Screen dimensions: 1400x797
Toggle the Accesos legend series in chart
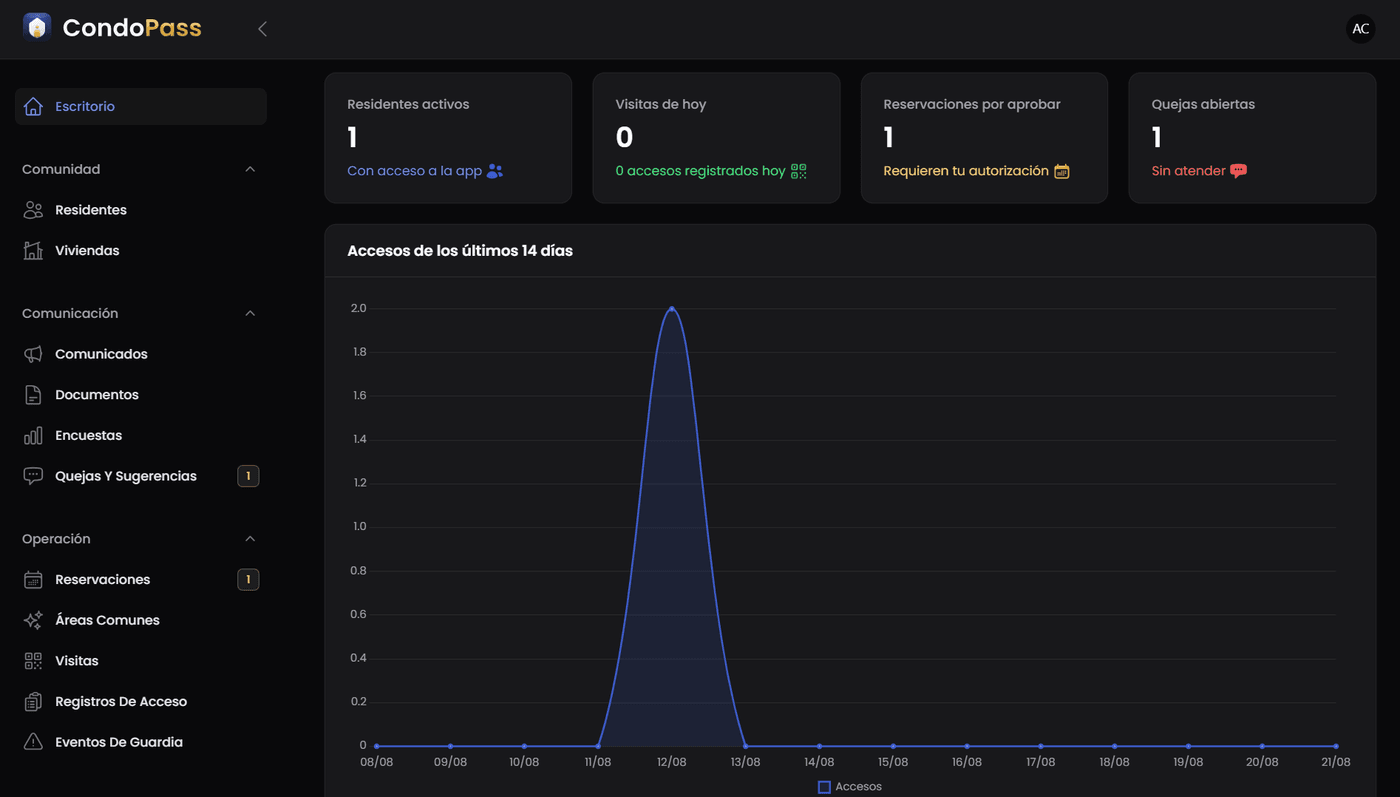[x=850, y=787]
